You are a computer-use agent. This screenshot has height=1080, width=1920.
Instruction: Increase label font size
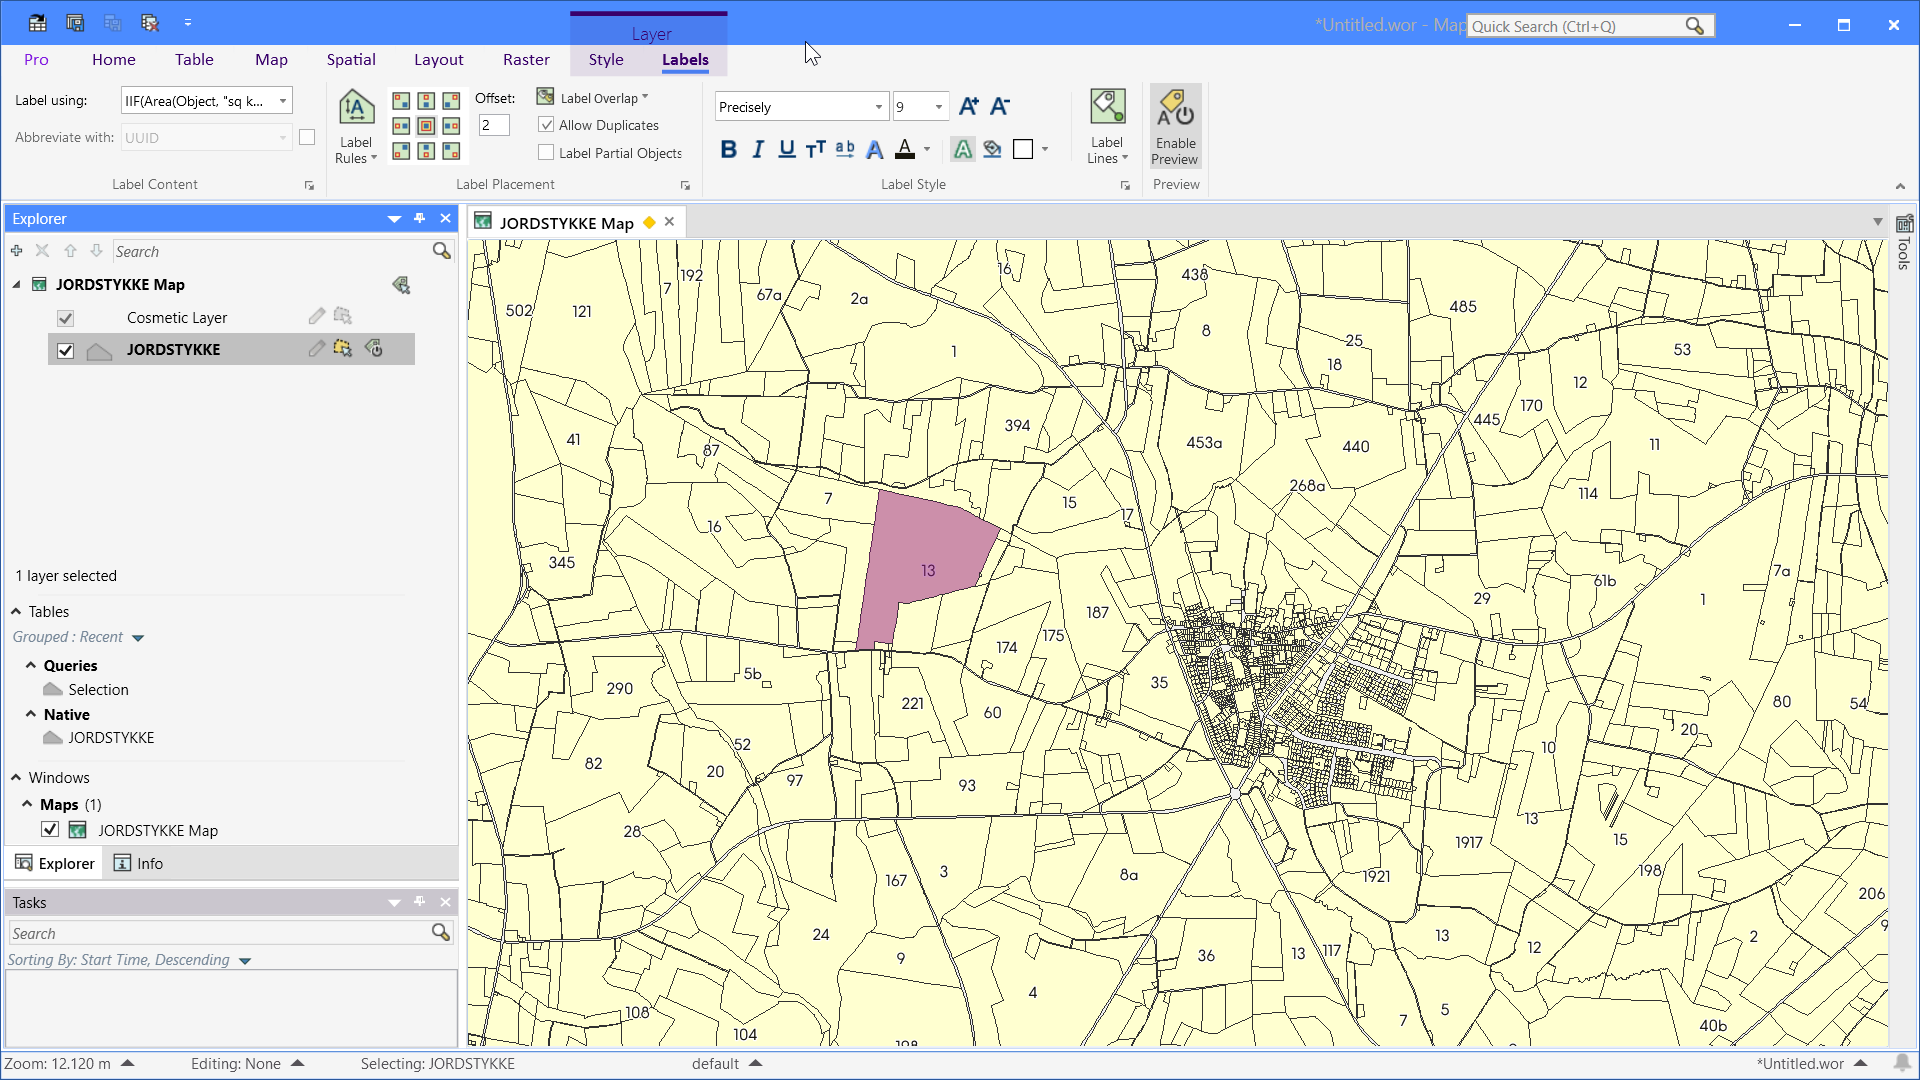968,107
